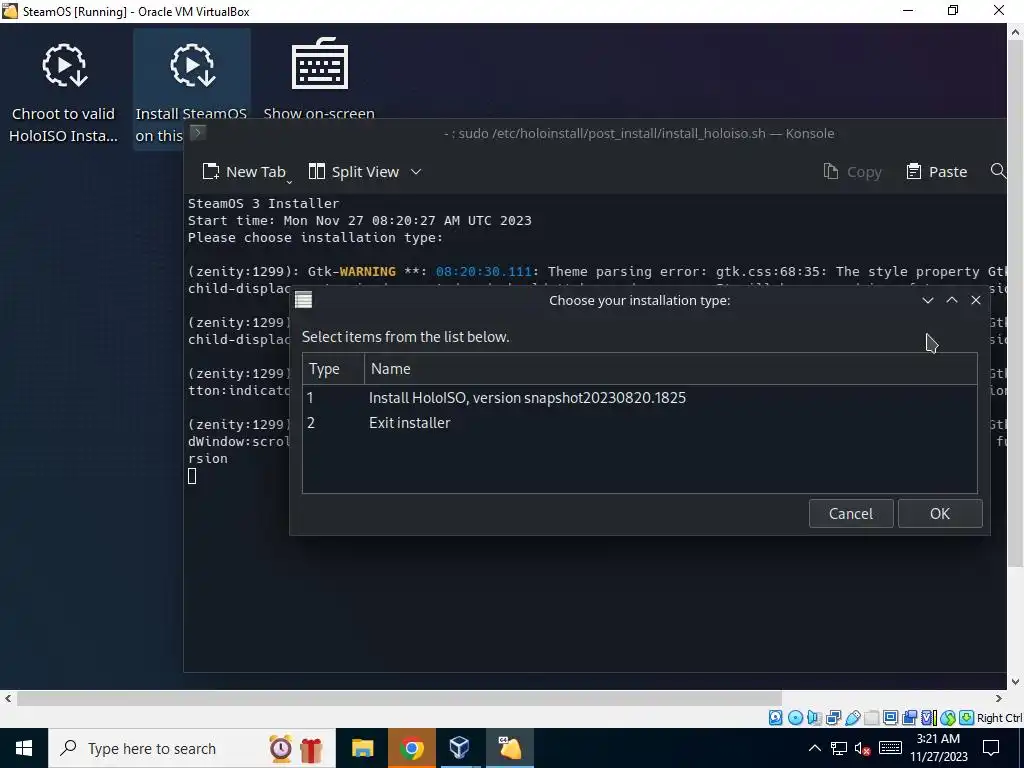
Task: Restore down the VirtualBox window
Action: [953, 10]
